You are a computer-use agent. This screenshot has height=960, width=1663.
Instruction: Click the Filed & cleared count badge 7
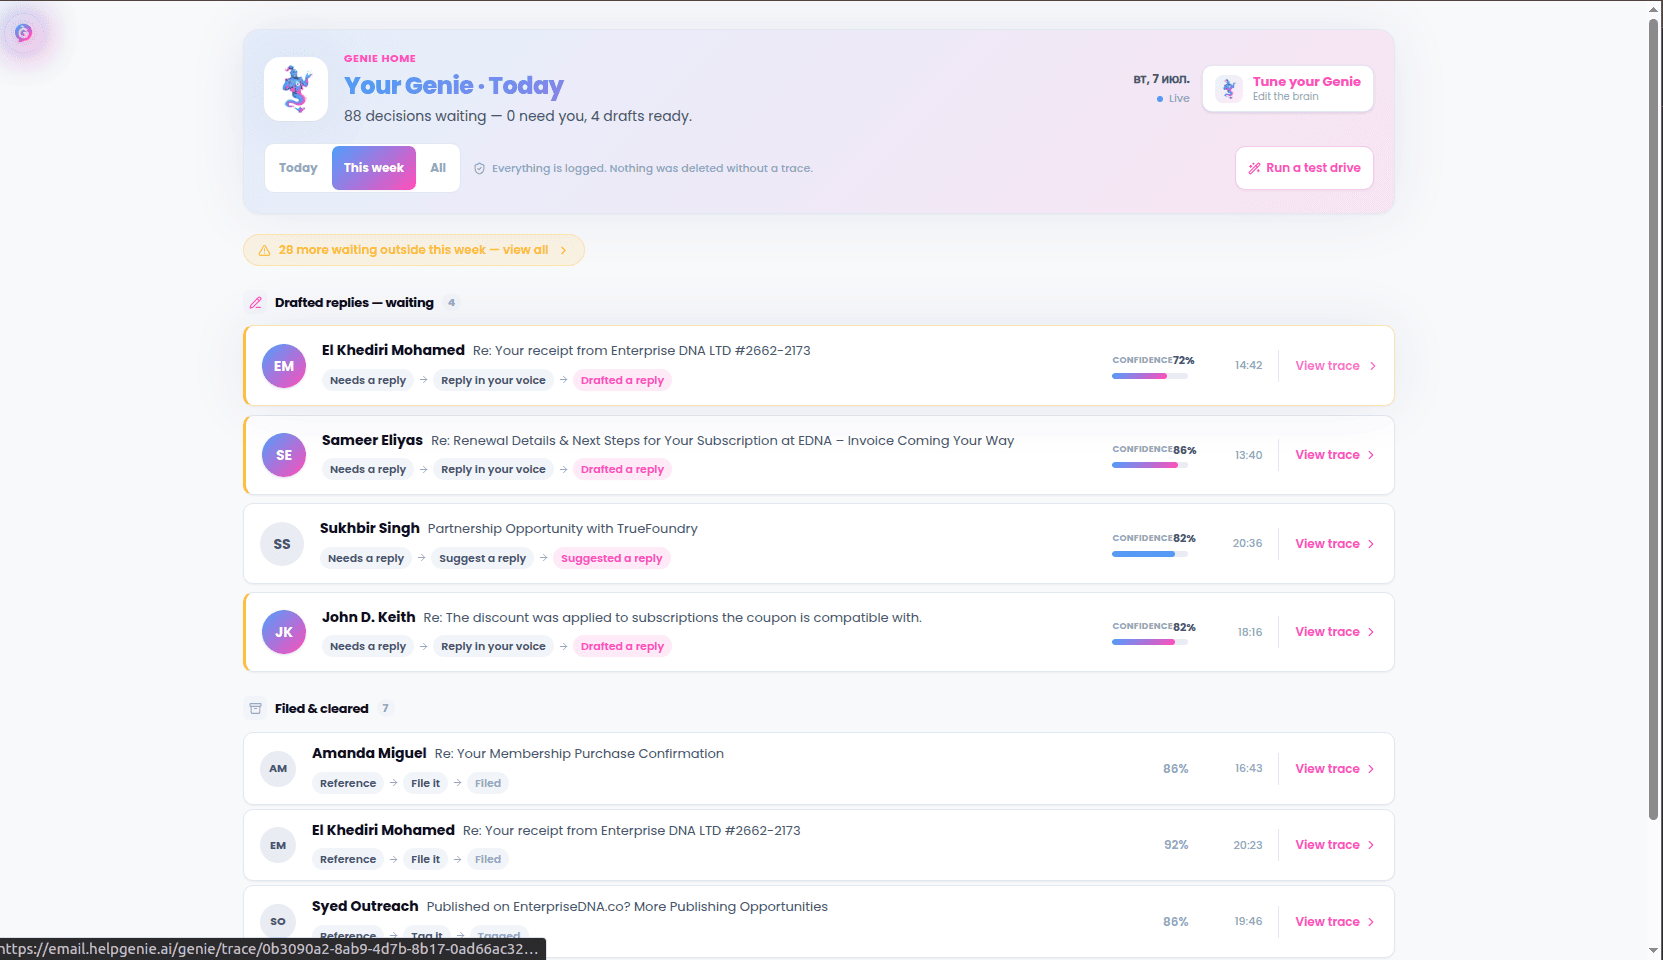[x=385, y=709]
